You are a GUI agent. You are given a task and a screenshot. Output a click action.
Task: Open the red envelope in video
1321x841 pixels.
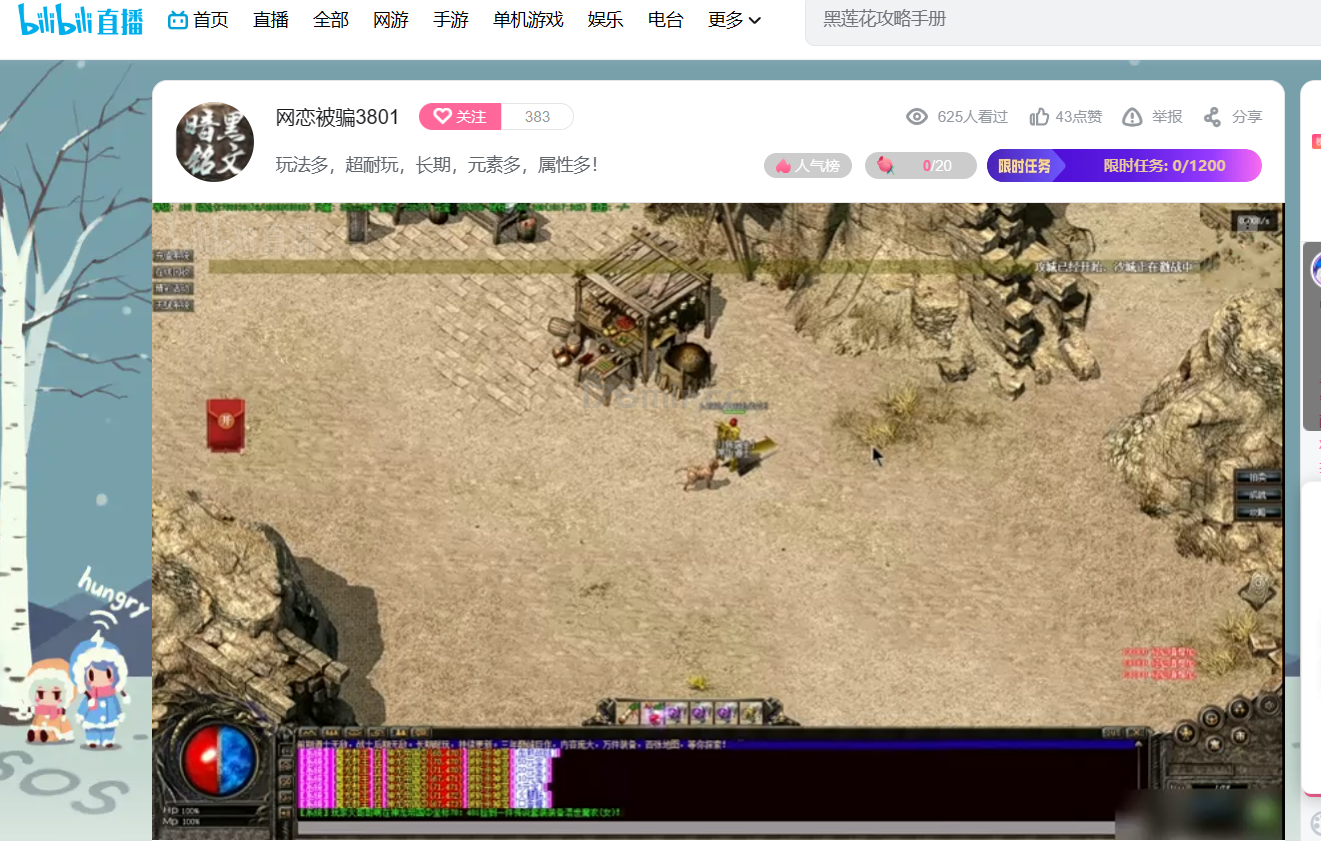click(x=226, y=425)
